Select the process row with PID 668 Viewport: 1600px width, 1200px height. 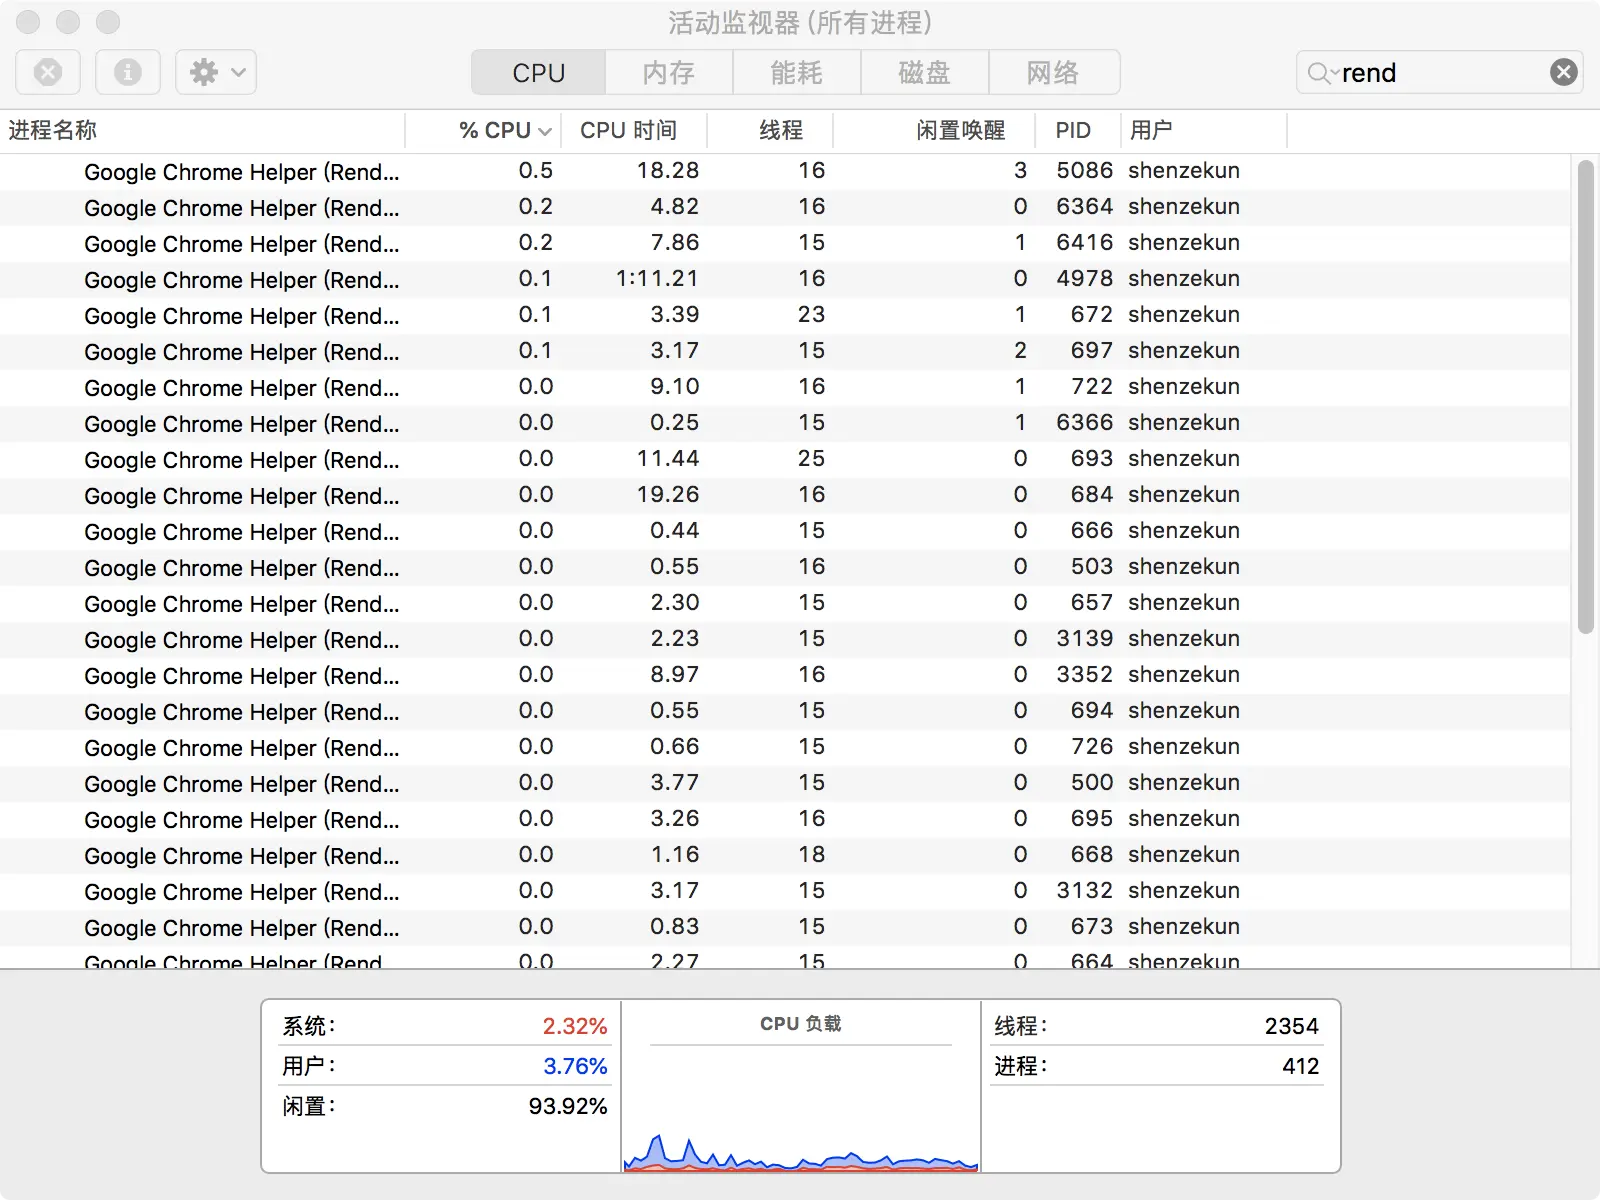tap(785, 855)
